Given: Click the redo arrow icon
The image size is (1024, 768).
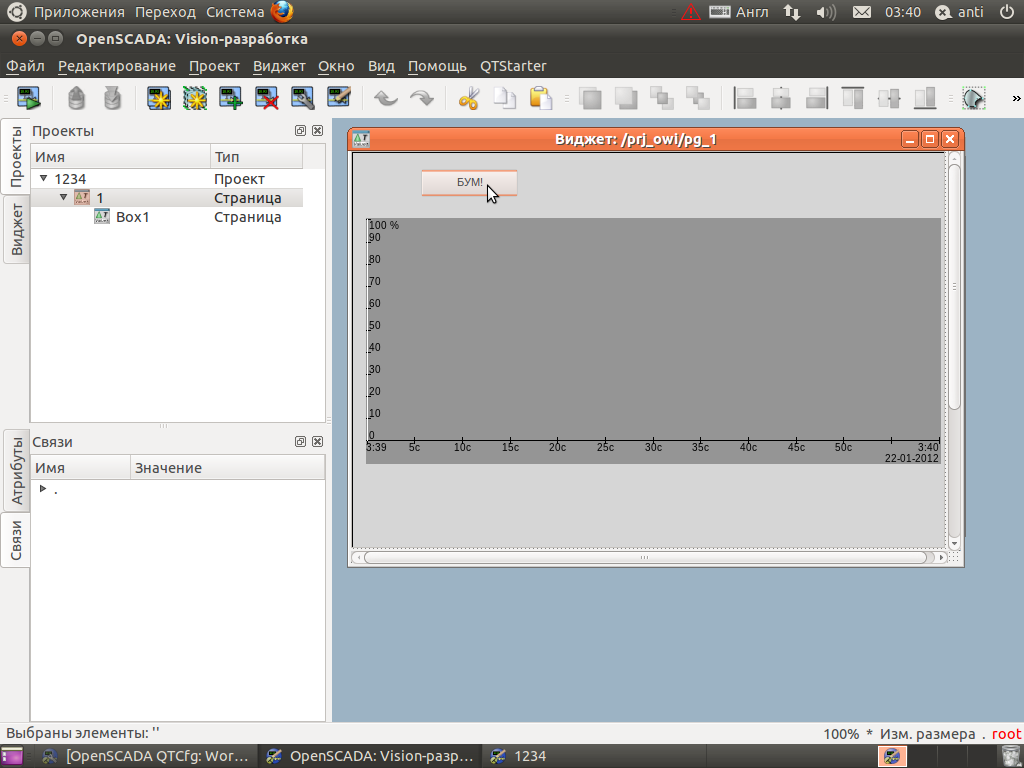Looking at the screenshot, I should (x=422, y=98).
